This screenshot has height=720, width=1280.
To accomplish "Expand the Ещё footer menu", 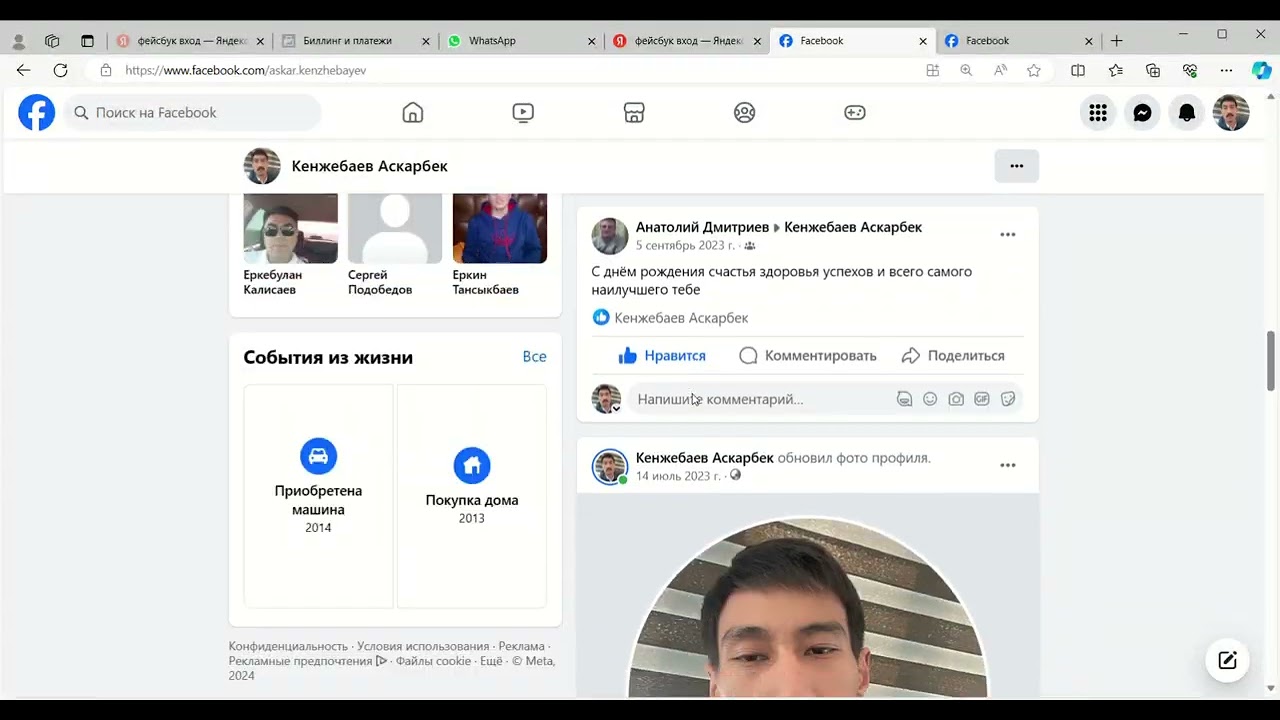I will pyautogui.click(x=491, y=661).
